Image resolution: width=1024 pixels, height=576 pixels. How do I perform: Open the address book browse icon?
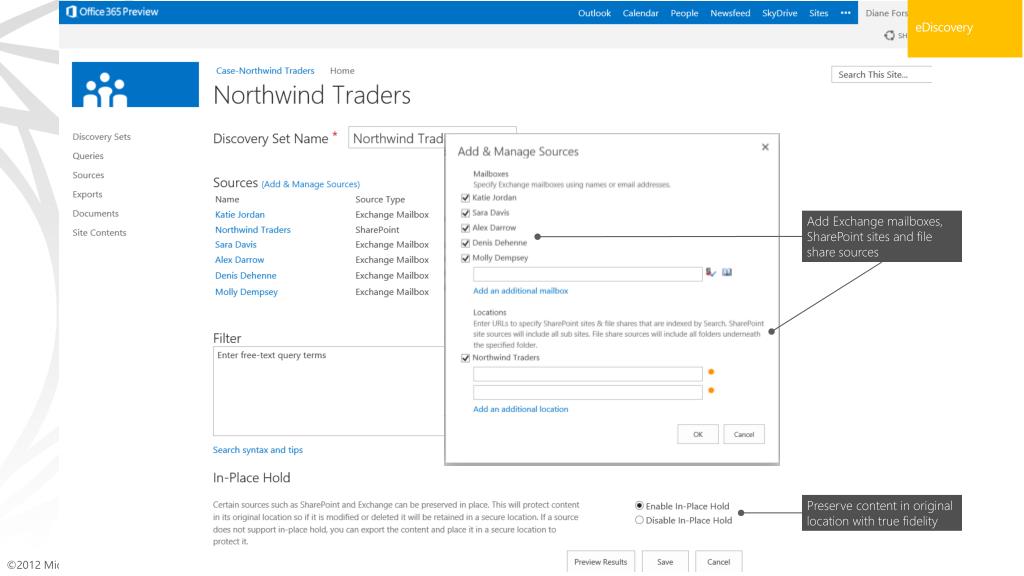coord(727,272)
